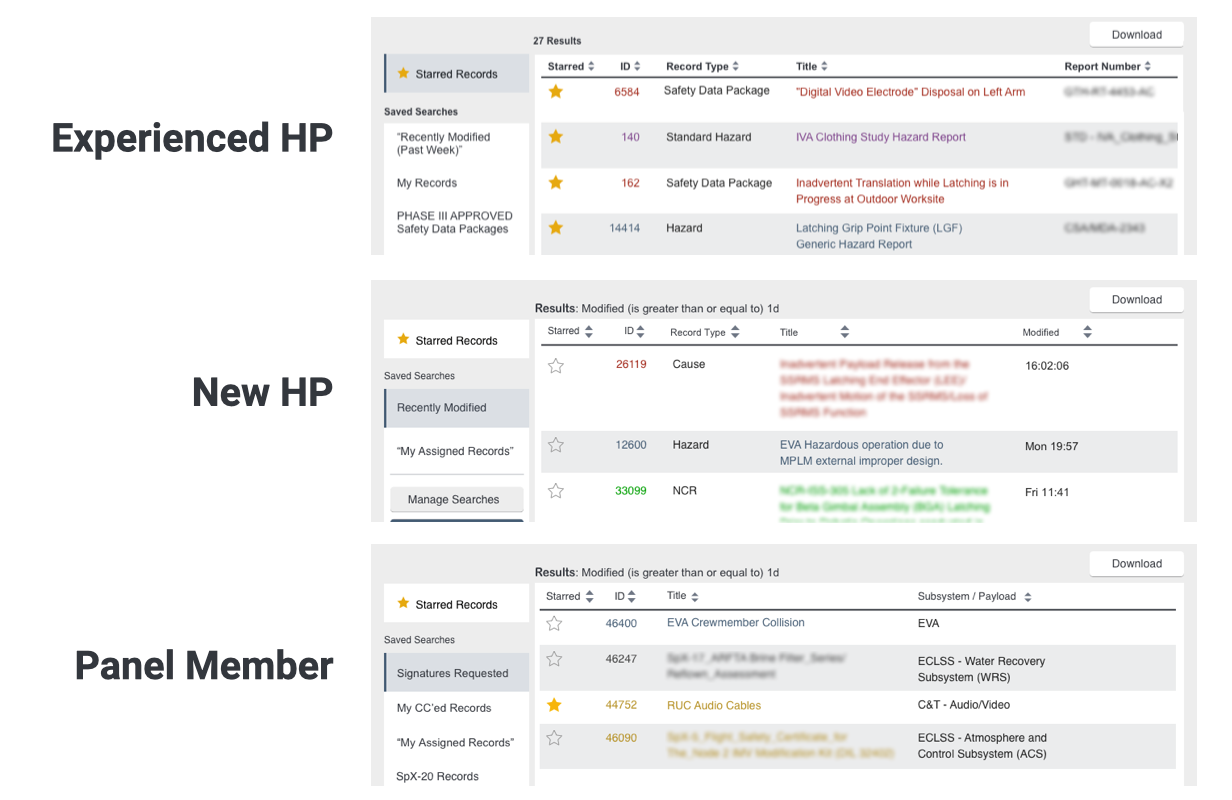
Task: Click Download button in Panel Member panel
Action: pyautogui.click(x=1136, y=563)
